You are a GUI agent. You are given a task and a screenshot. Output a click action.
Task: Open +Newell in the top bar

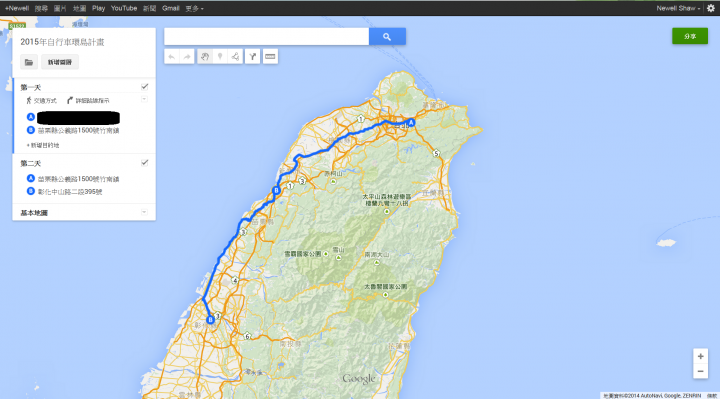click(x=17, y=8)
